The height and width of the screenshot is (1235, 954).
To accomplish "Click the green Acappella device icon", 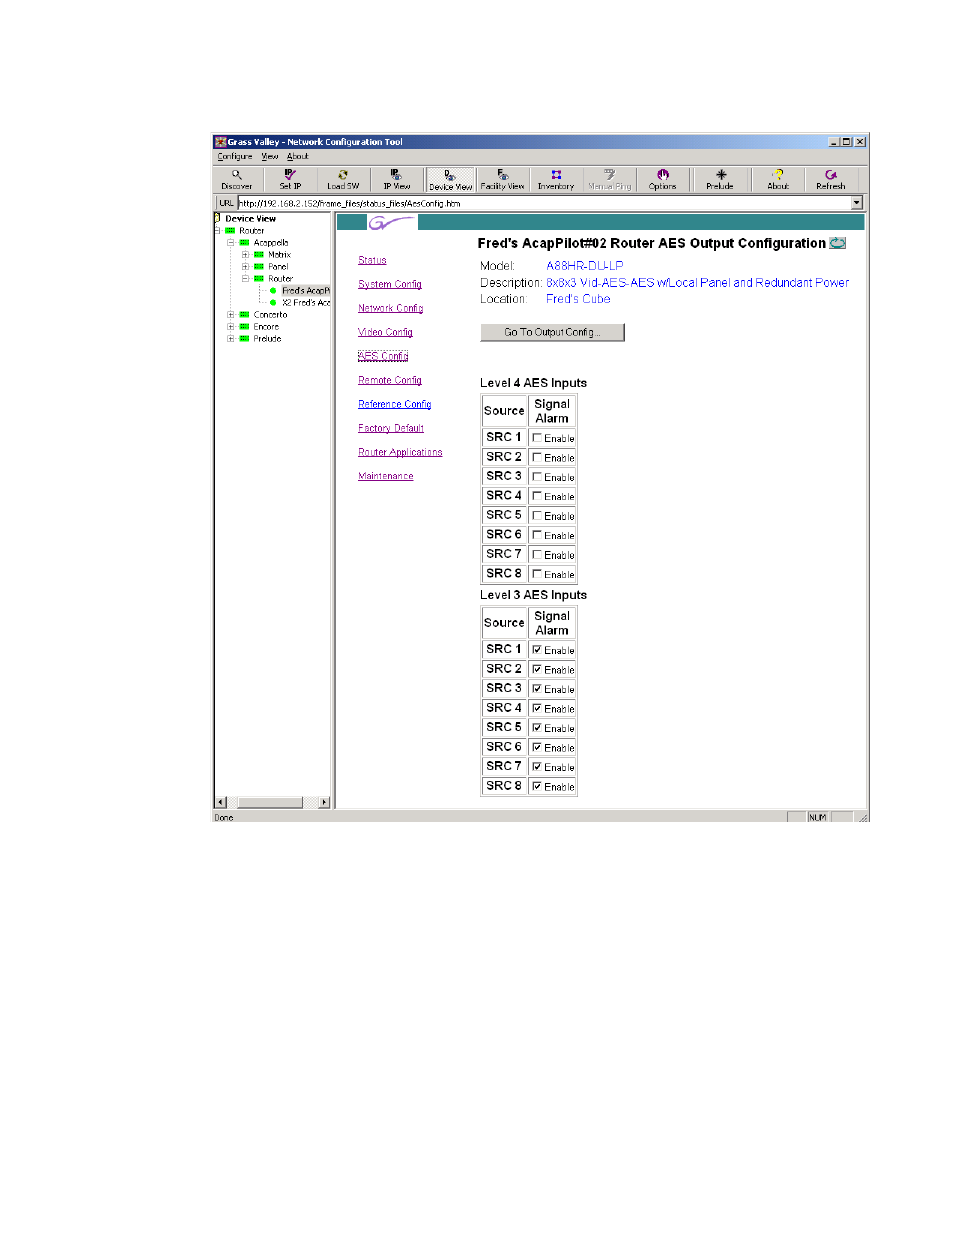I will [x=244, y=243].
